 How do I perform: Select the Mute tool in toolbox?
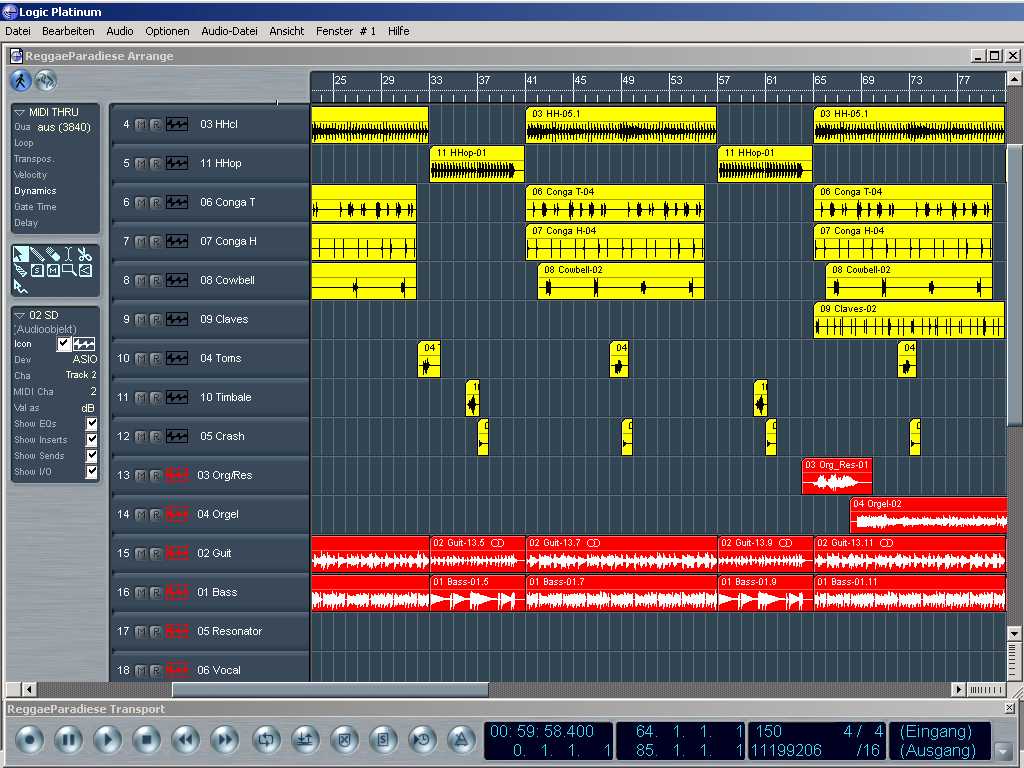click(53, 270)
